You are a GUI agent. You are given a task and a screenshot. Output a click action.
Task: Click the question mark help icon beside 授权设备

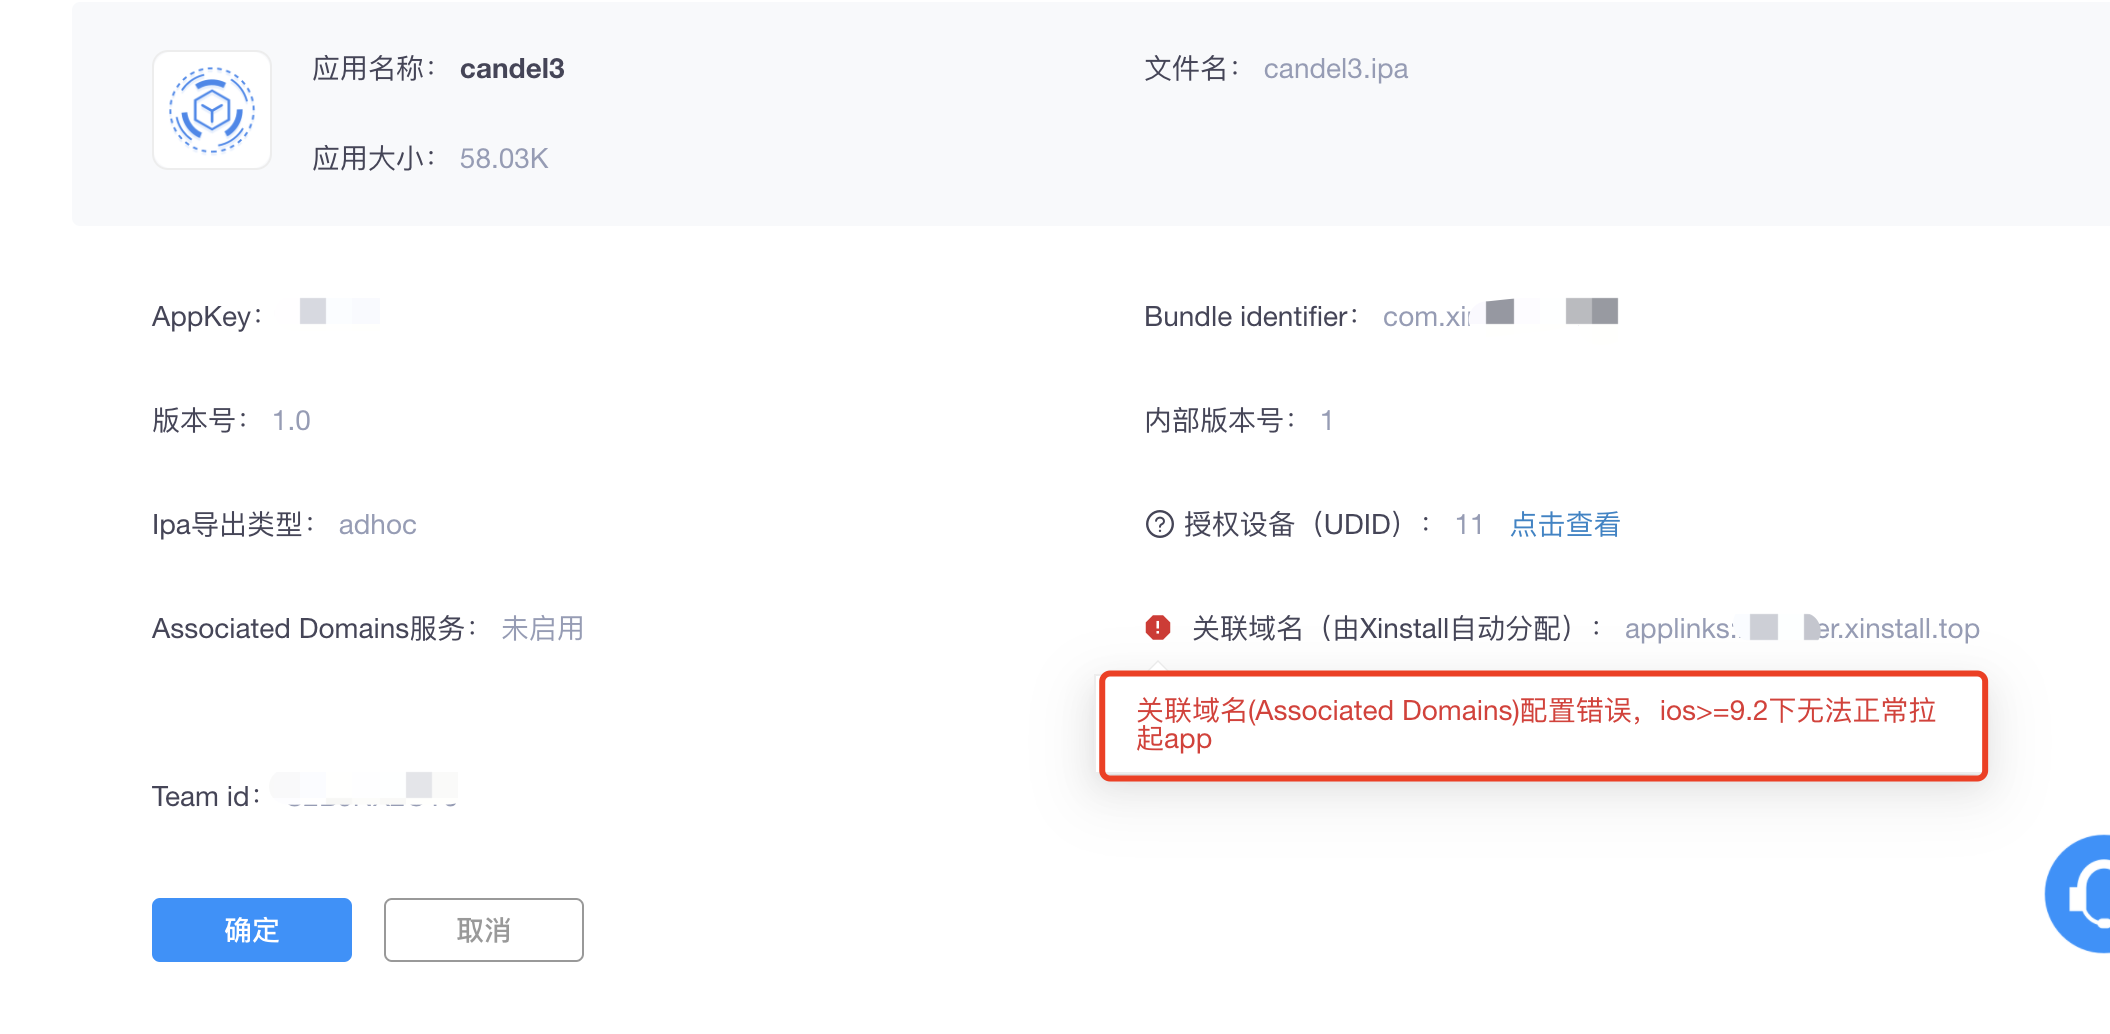(1159, 524)
